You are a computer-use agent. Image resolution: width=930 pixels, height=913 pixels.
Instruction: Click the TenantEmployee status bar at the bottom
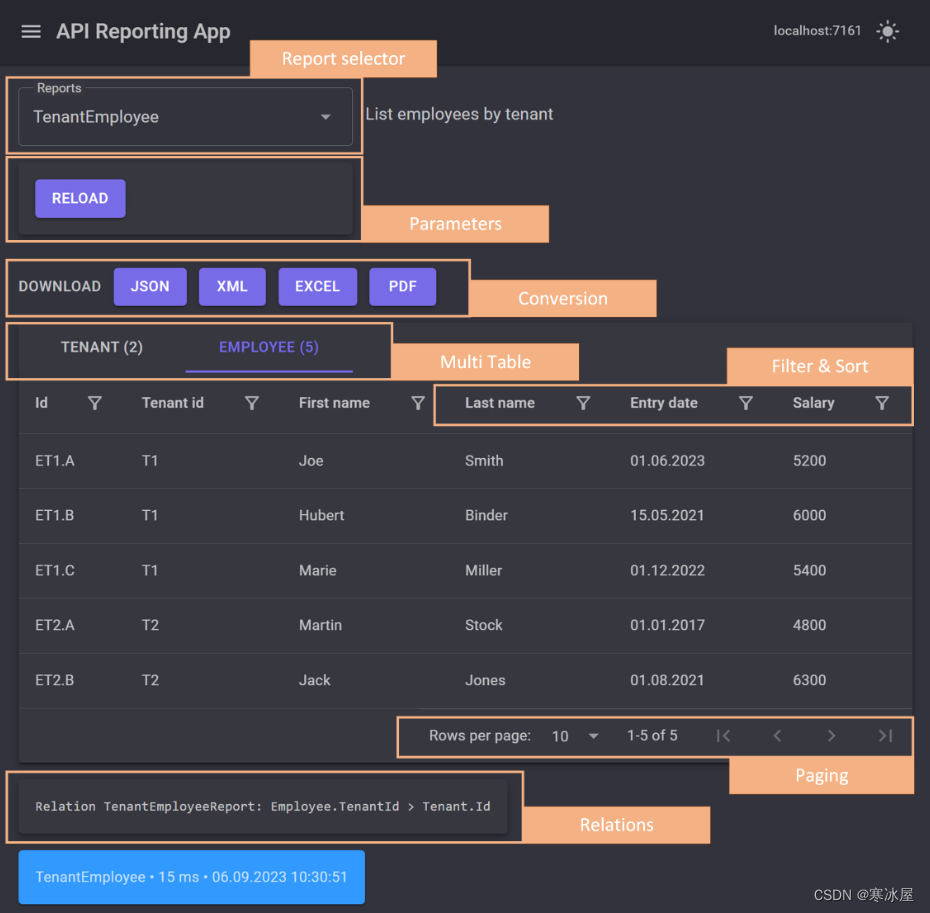click(191, 877)
